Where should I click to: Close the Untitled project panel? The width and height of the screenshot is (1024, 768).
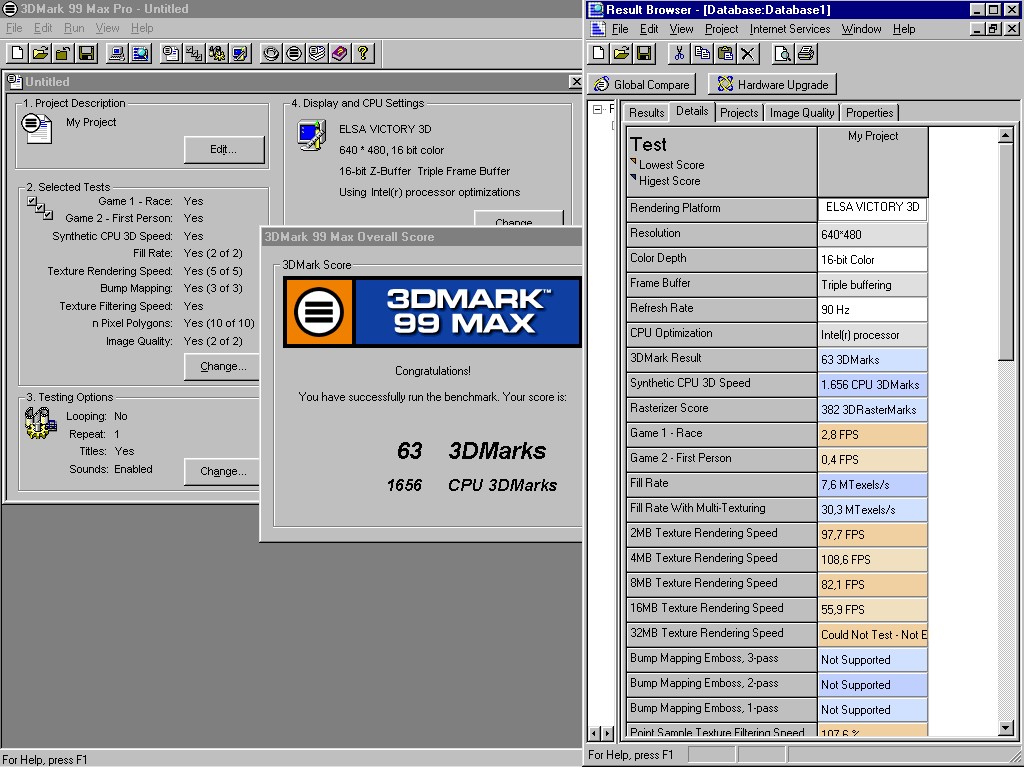click(x=575, y=82)
